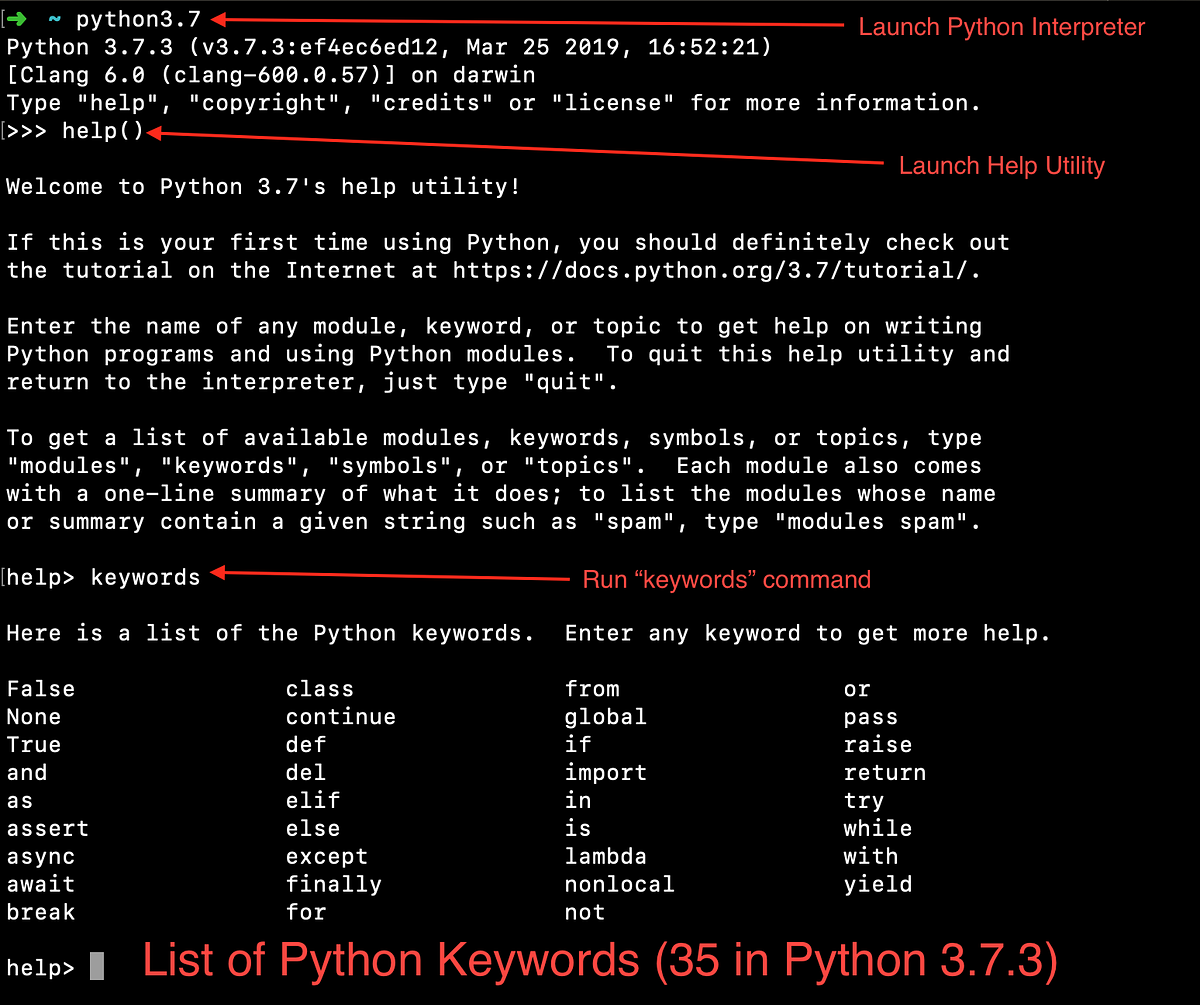Click the 'Run keywords command' annotation
This screenshot has width=1200, height=1005.
[x=726, y=579]
